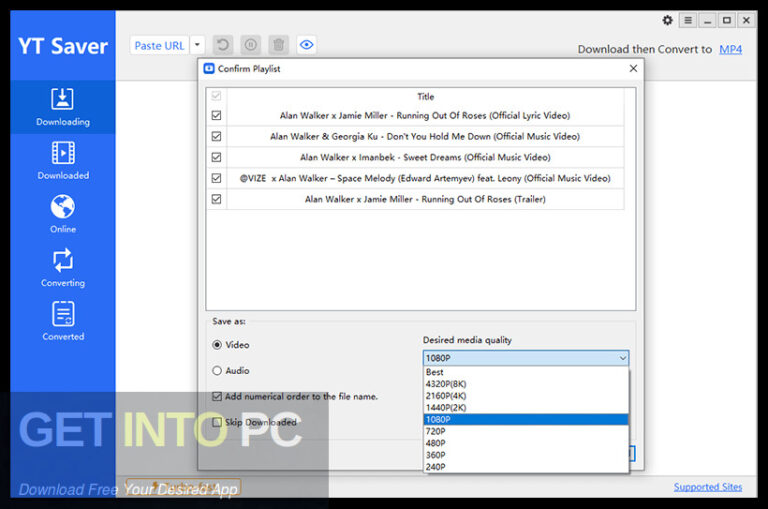Open the hamburger menu icon

688,20
